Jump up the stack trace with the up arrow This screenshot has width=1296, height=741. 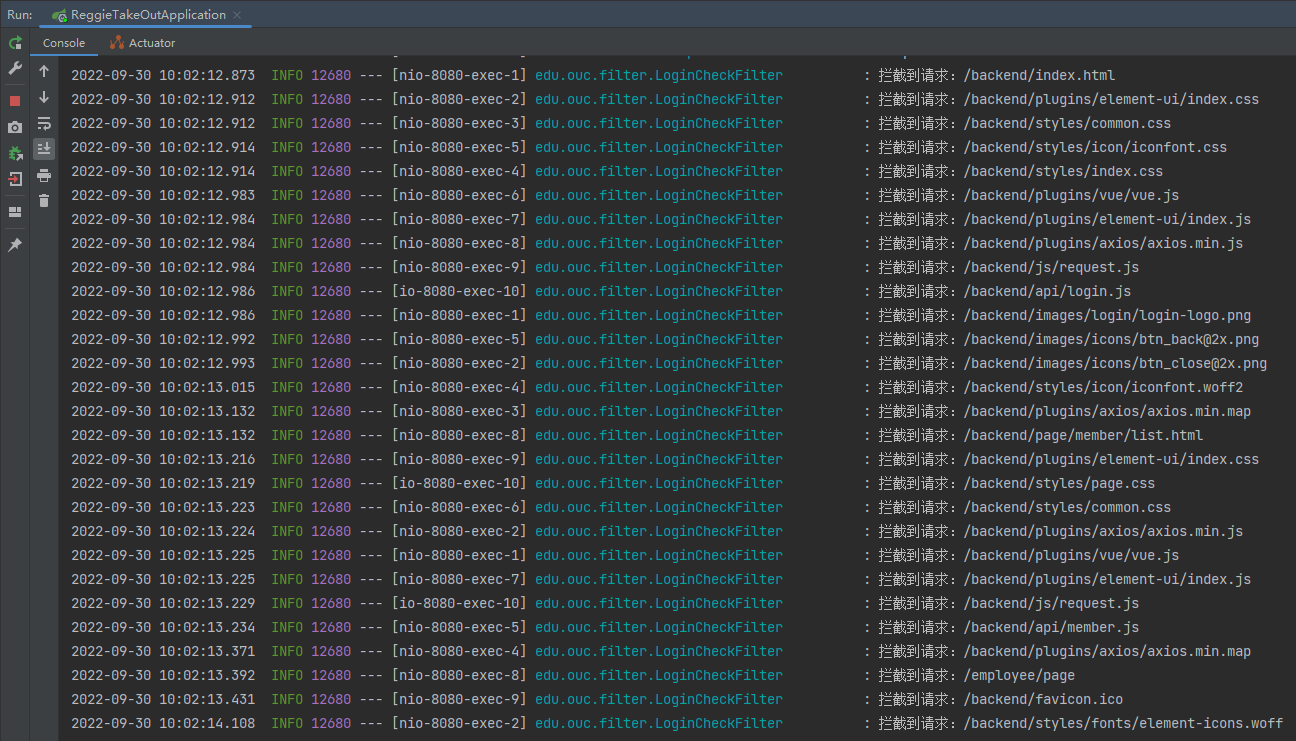43,71
